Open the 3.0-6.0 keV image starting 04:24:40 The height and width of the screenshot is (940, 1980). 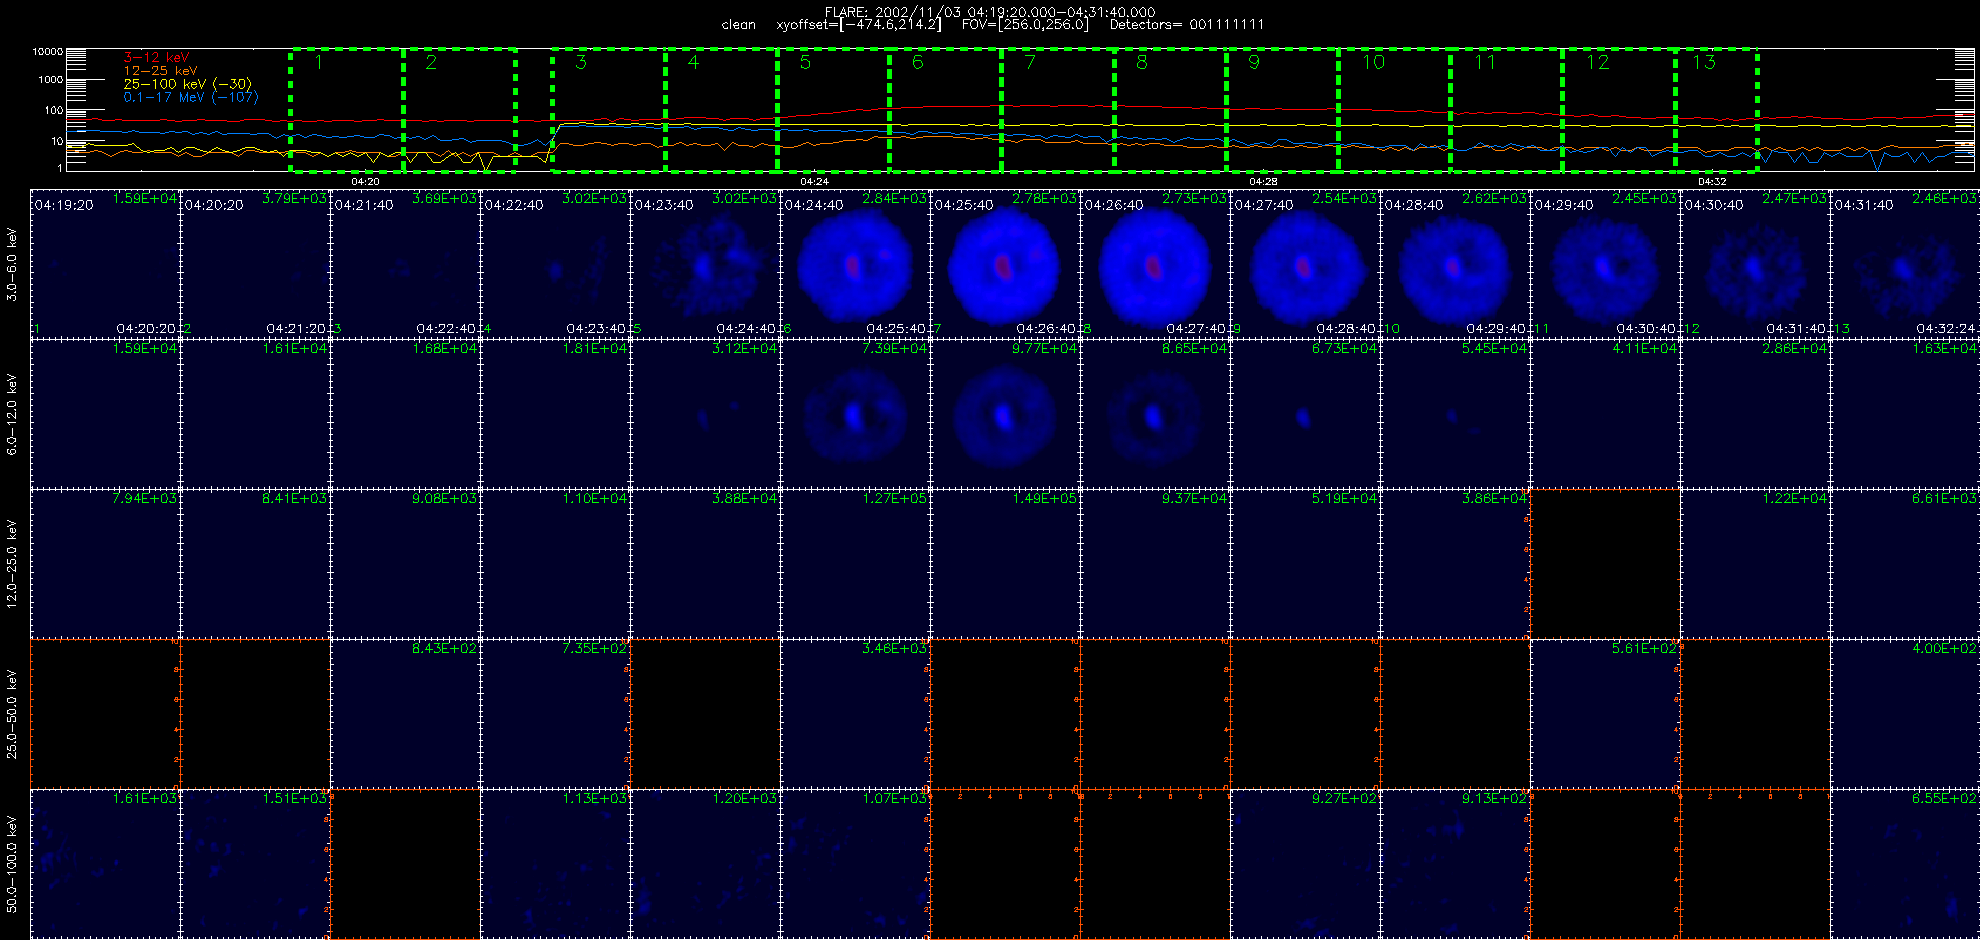pos(855,264)
